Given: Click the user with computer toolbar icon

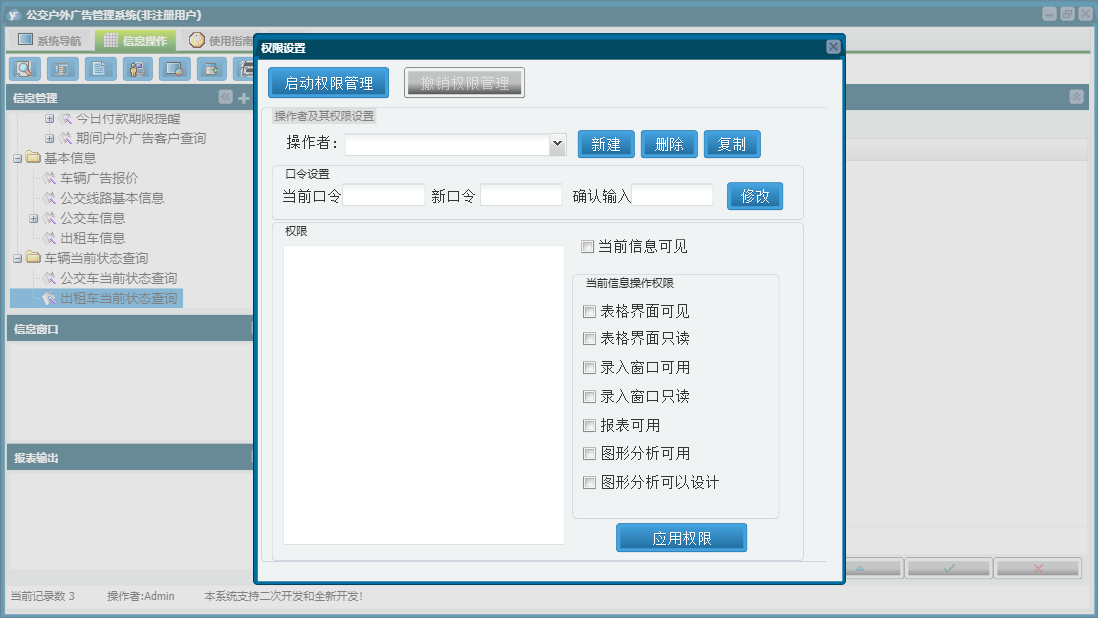Looking at the screenshot, I should click(137, 69).
